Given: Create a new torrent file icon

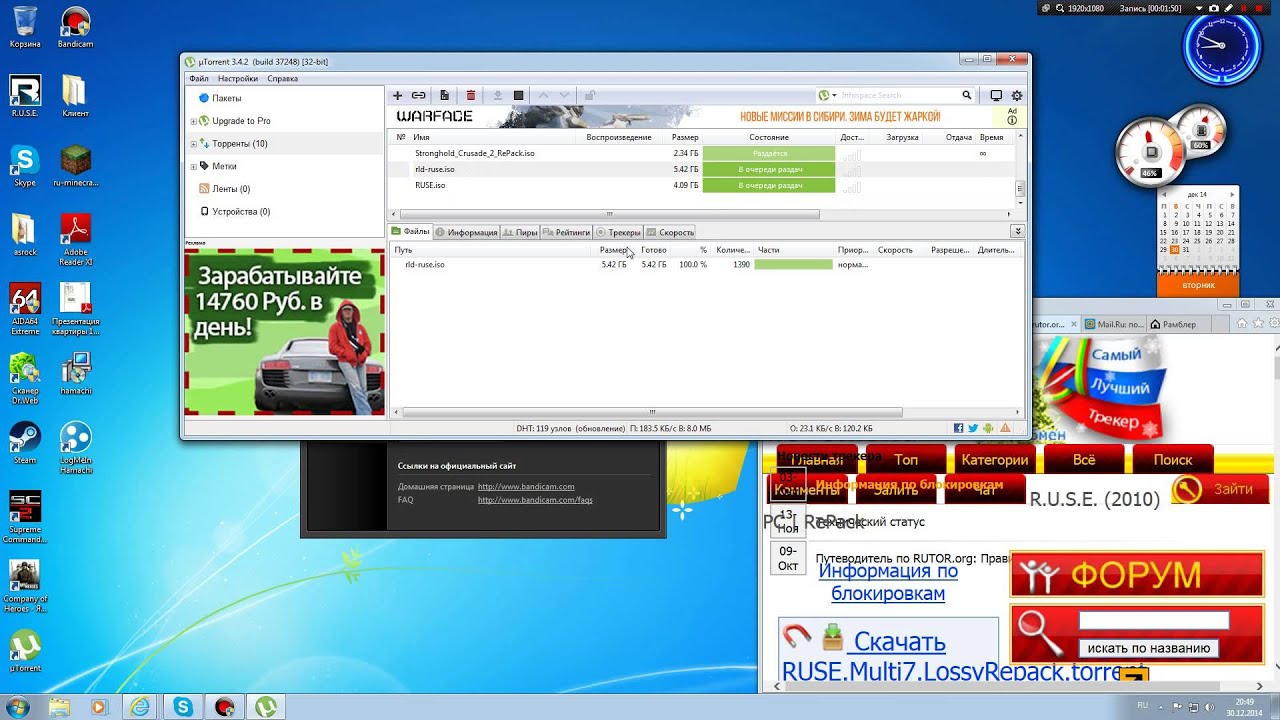Looking at the screenshot, I should point(445,95).
